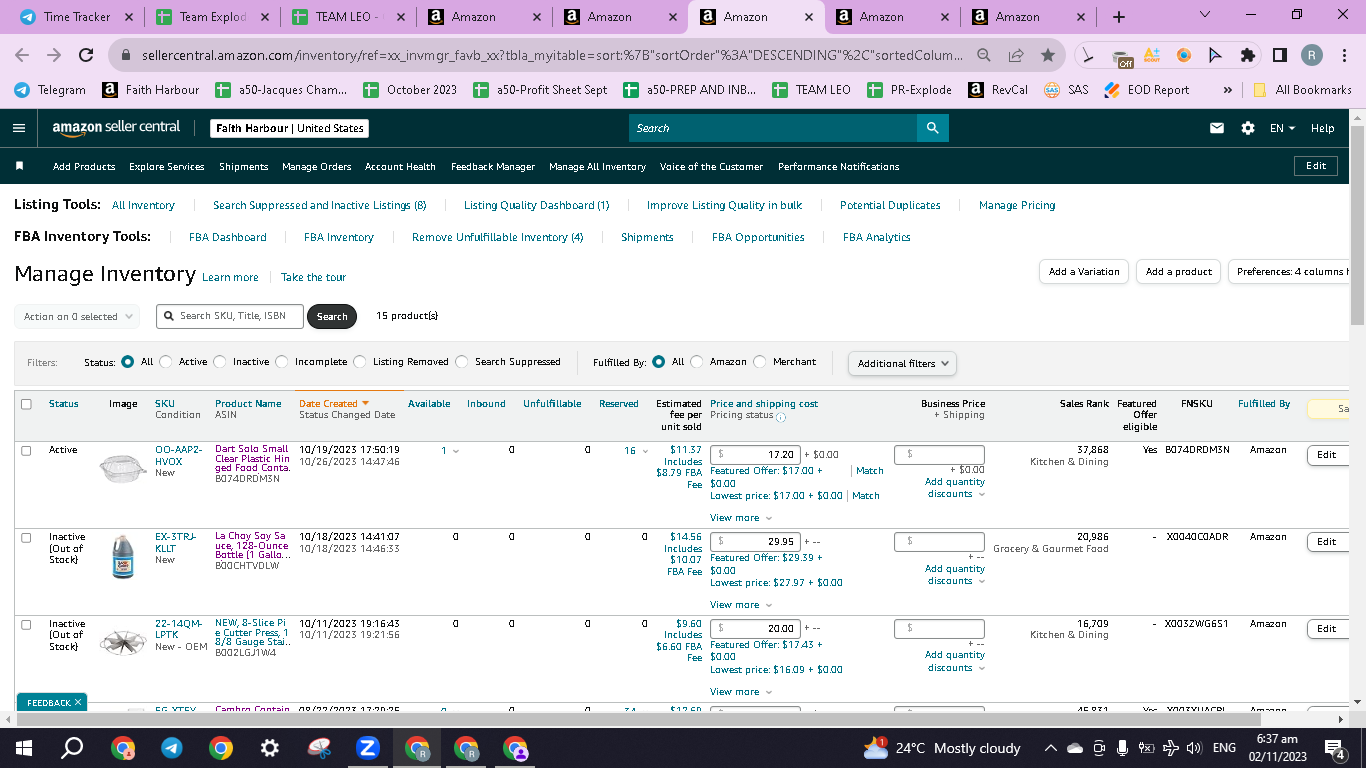
Task: Open the messages envelope icon
Action: 1217,128
